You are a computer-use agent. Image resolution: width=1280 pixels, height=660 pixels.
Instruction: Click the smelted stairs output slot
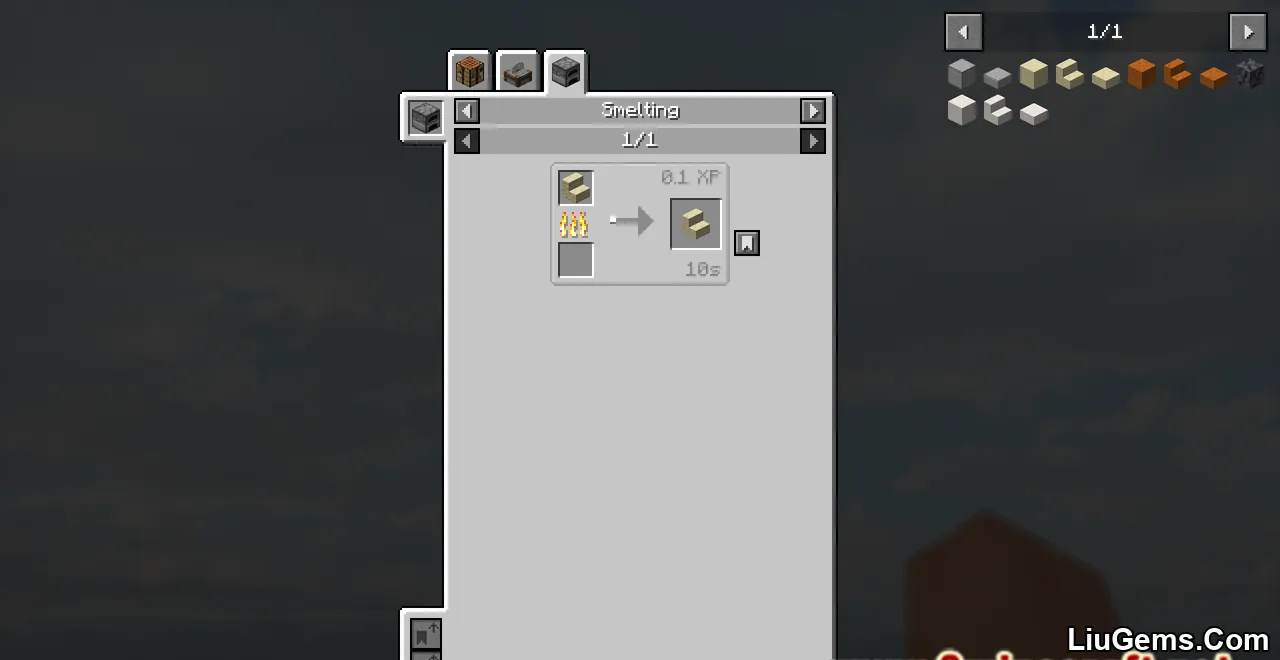[x=696, y=223]
